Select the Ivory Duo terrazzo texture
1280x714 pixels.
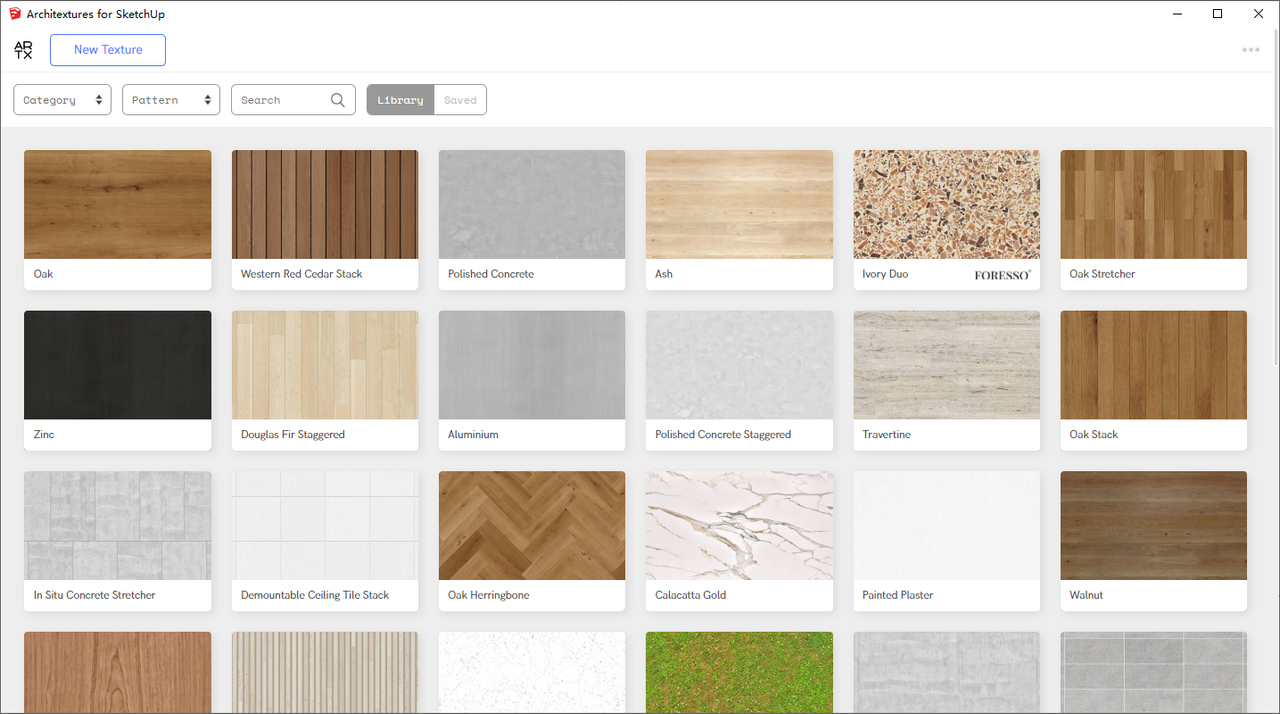tap(947, 204)
